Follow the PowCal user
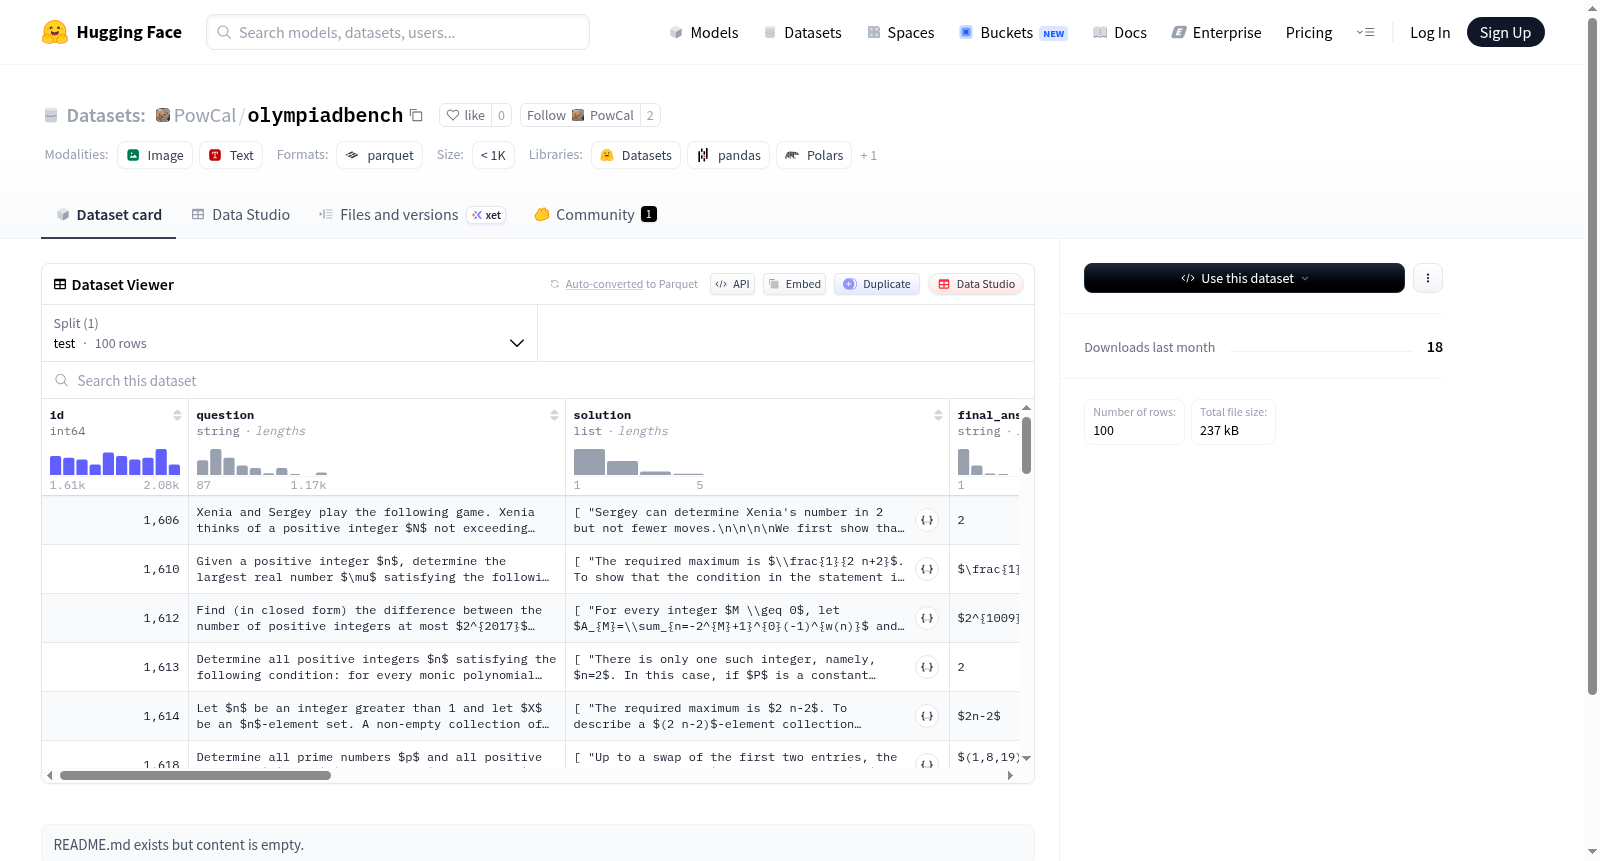1600x861 pixels. click(x=580, y=116)
